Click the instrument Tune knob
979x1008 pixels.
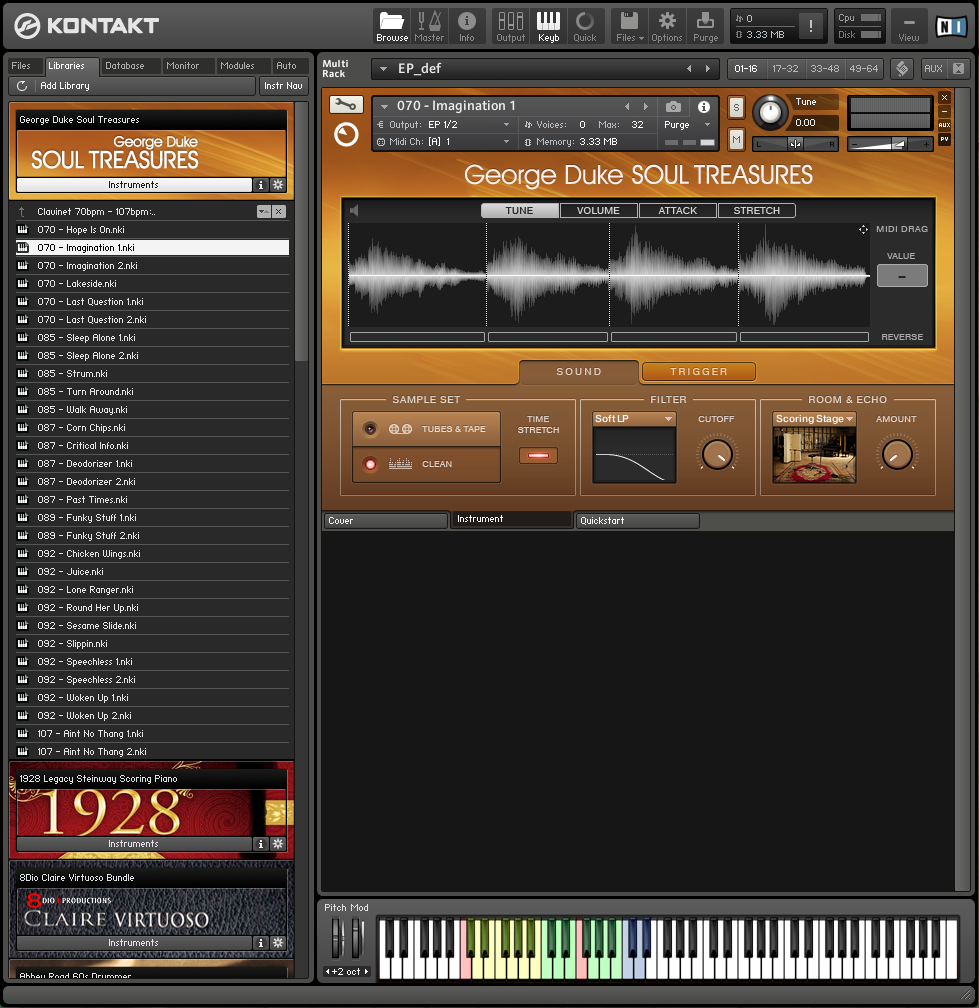click(x=770, y=112)
